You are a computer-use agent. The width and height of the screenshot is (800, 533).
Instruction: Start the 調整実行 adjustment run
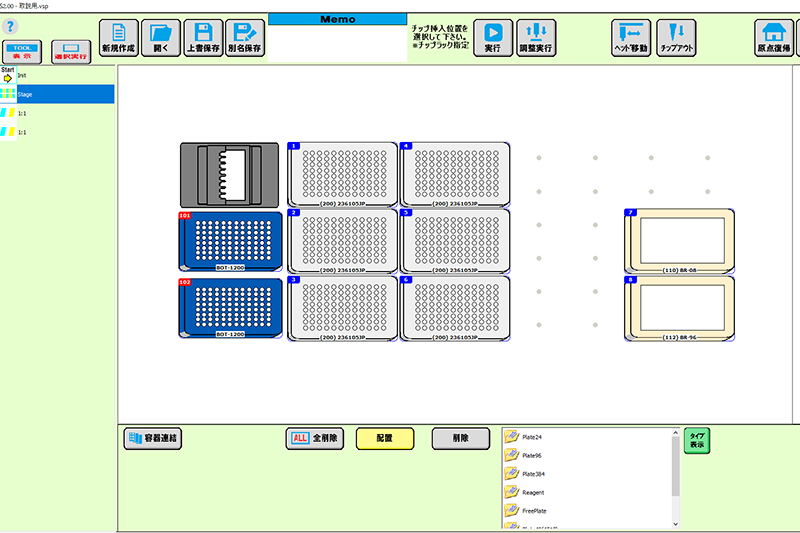point(536,38)
